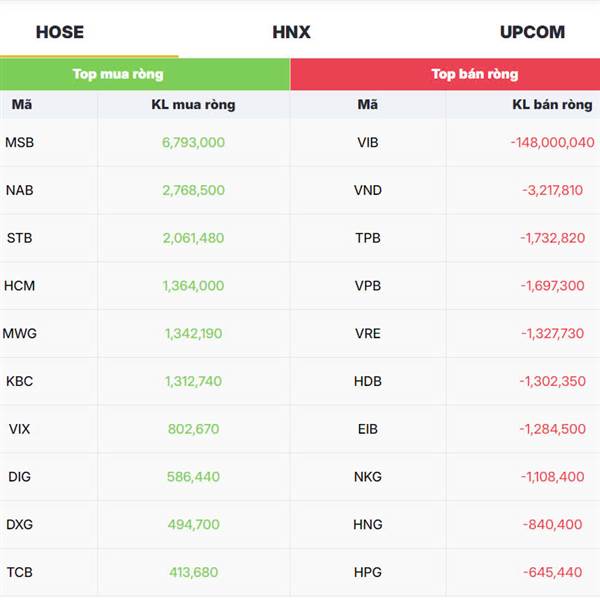Select the MWG ticker

[x=20, y=333]
